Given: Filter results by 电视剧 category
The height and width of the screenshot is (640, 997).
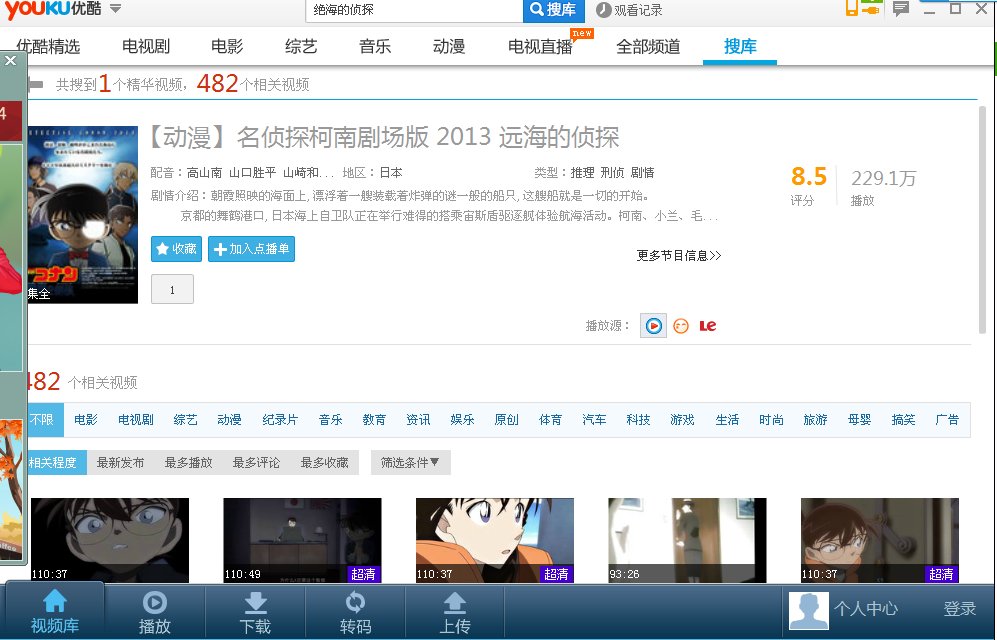Looking at the screenshot, I should [135, 419].
